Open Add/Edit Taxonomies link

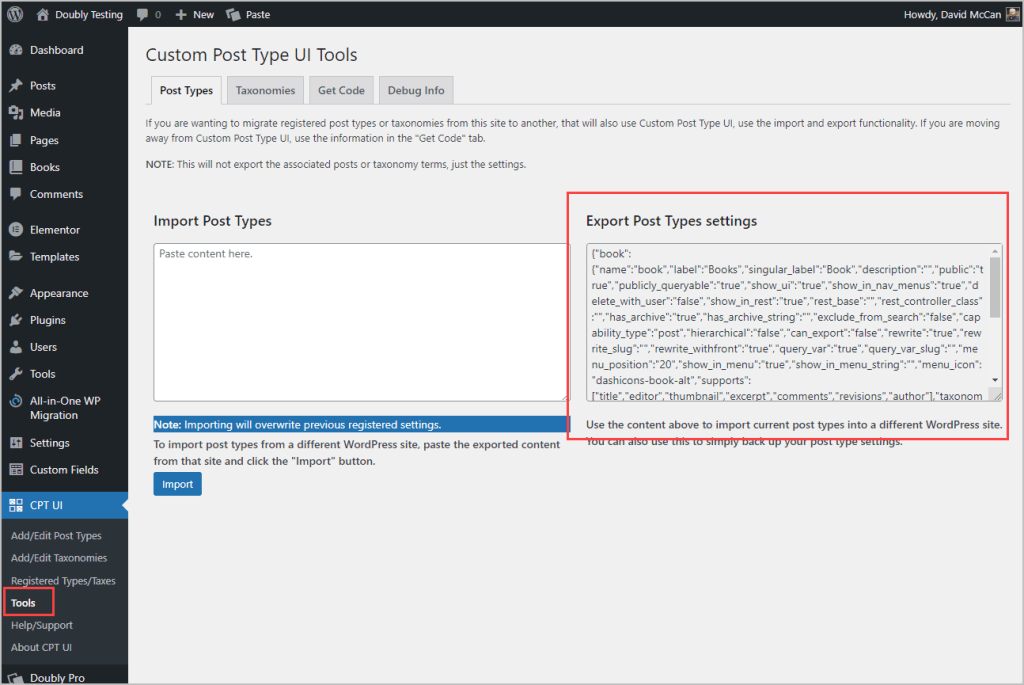[x=61, y=558]
